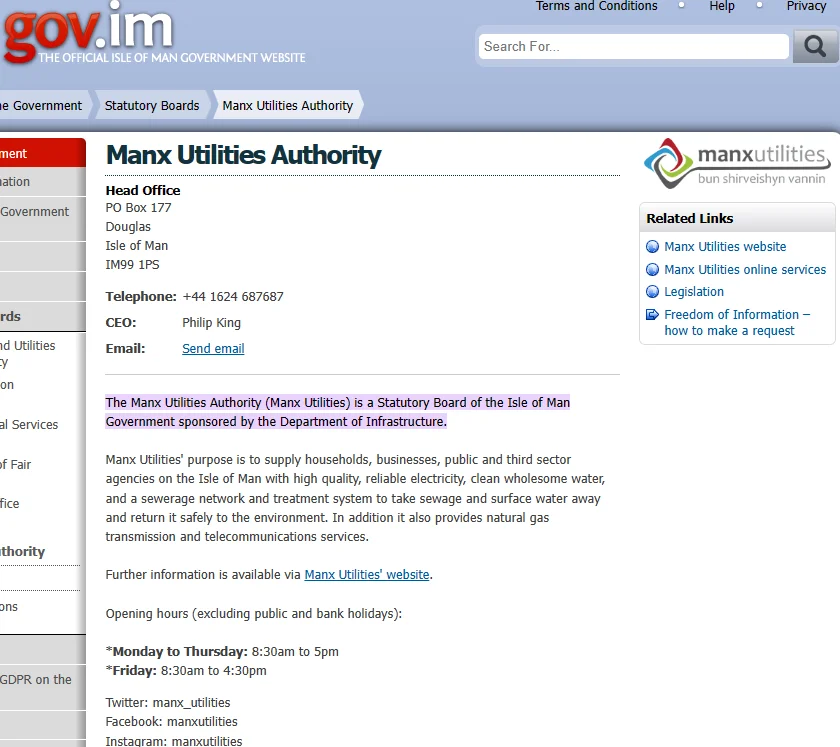
Task: Go to Government breadcrumb
Action: 42,106
